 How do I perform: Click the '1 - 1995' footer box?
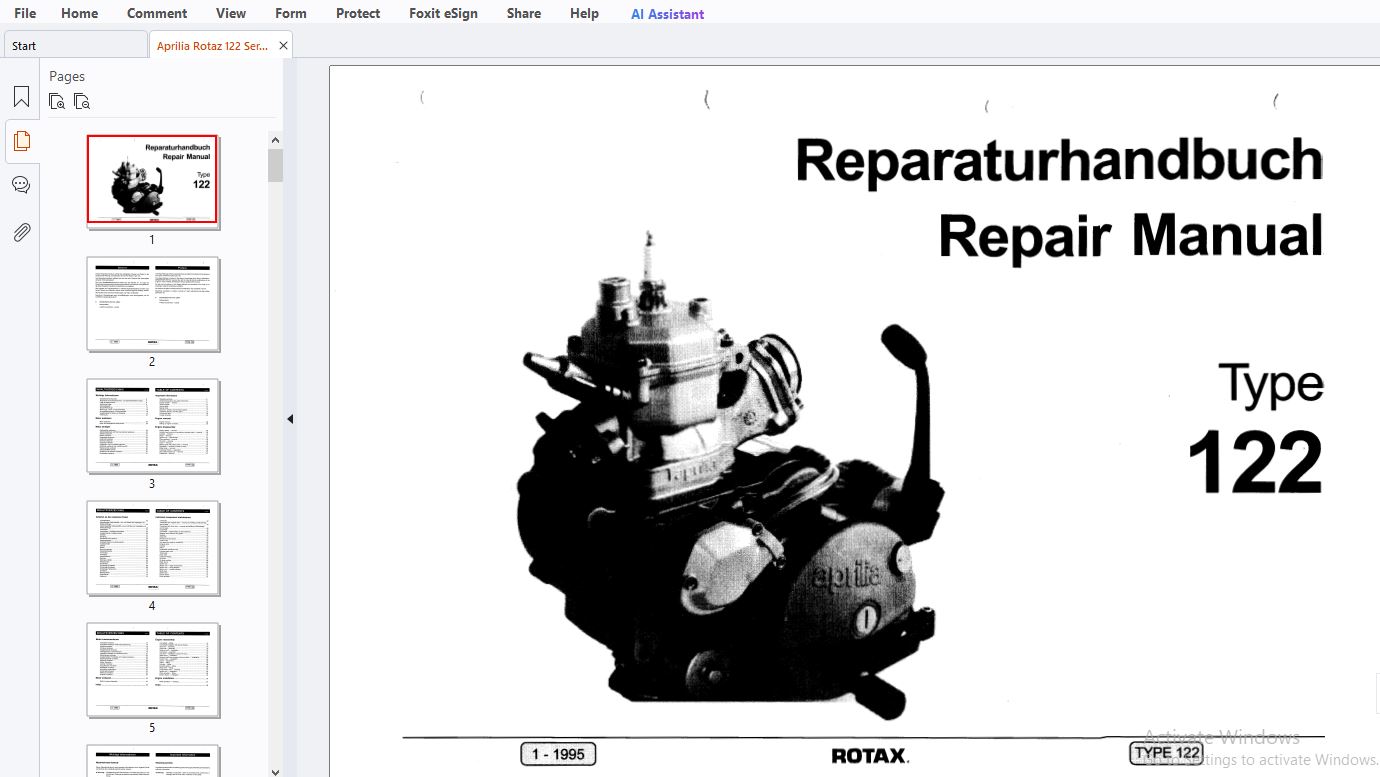click(558, 754)
